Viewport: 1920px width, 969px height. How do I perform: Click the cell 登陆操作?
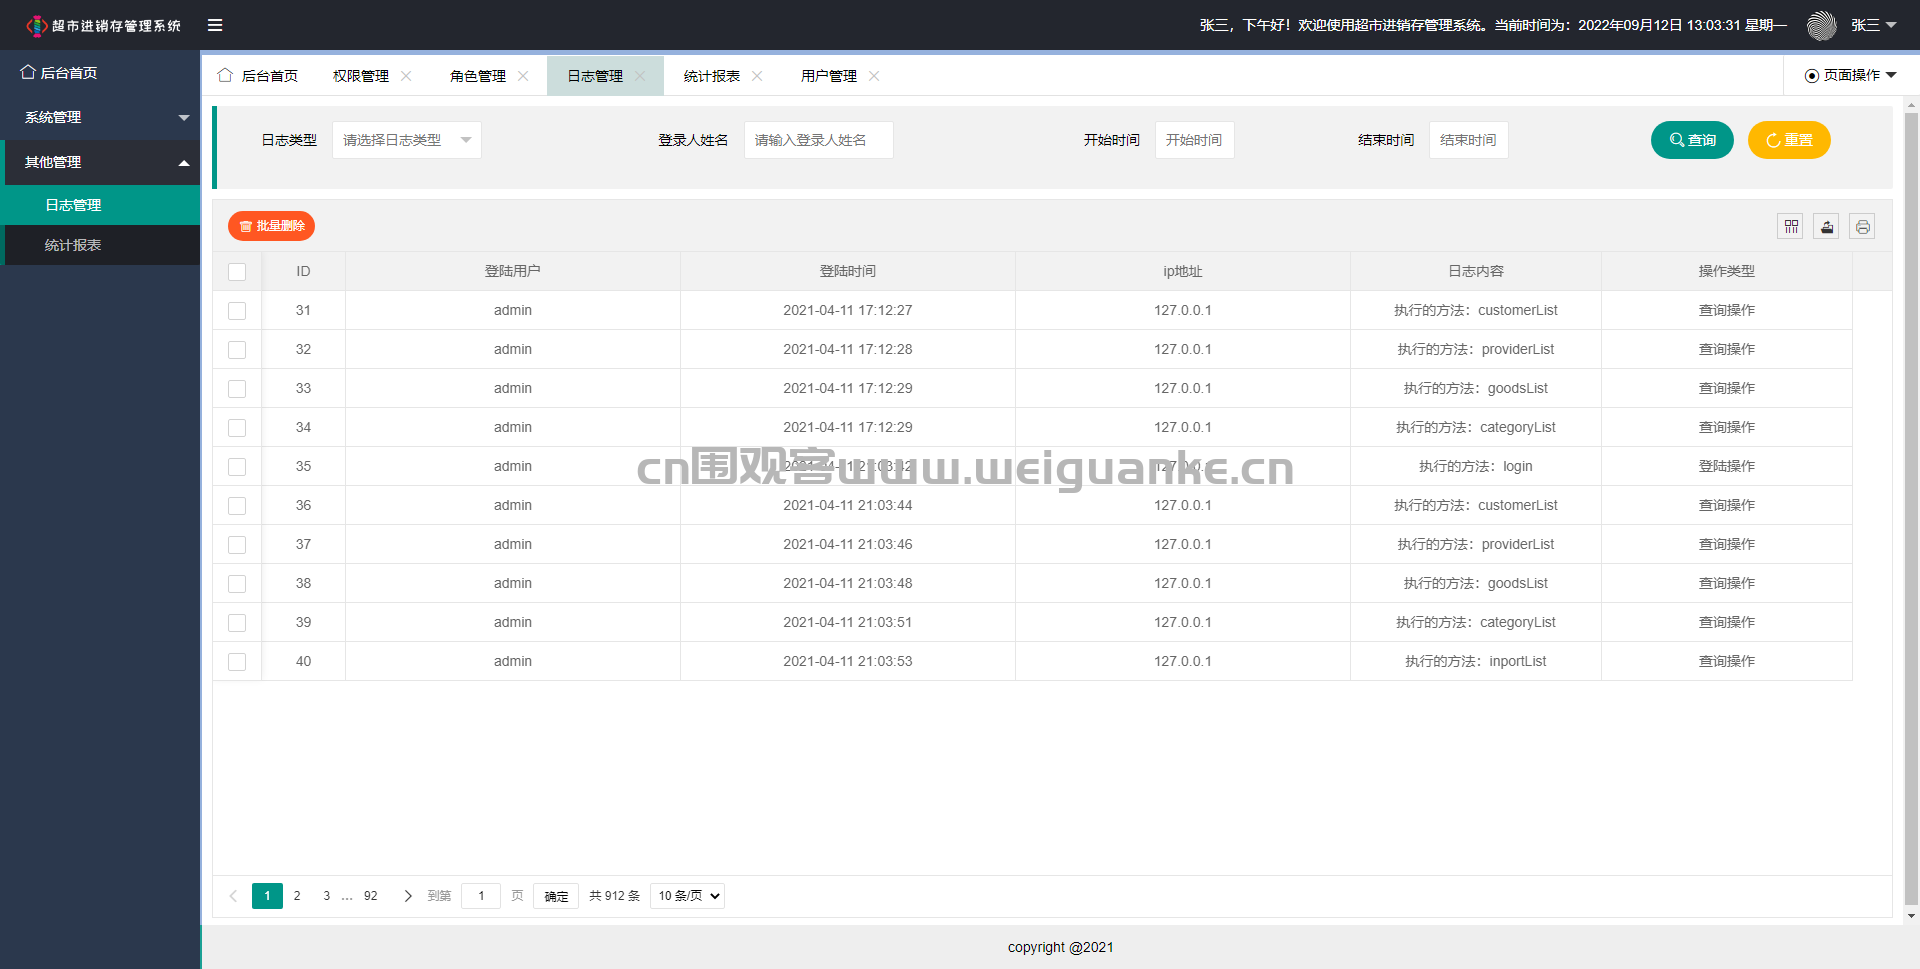pos(1727,467)
